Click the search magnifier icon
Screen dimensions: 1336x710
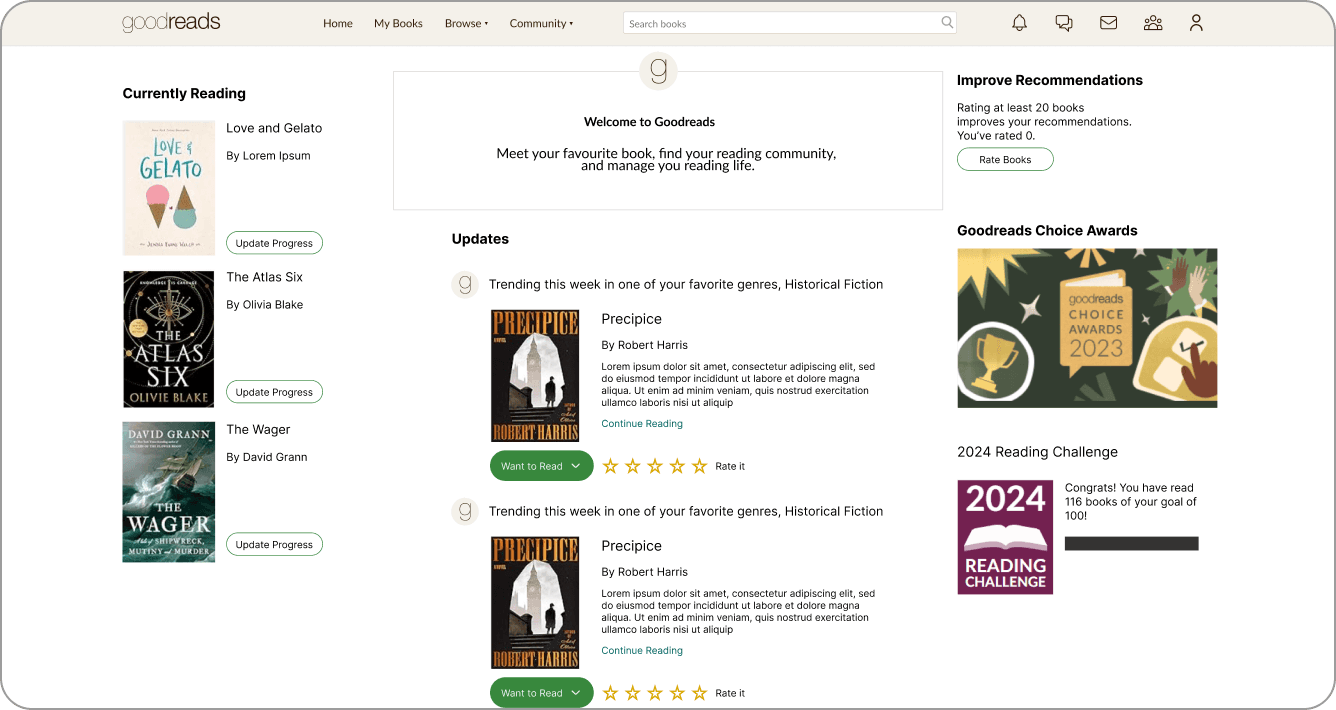click(x=947, y=22)
